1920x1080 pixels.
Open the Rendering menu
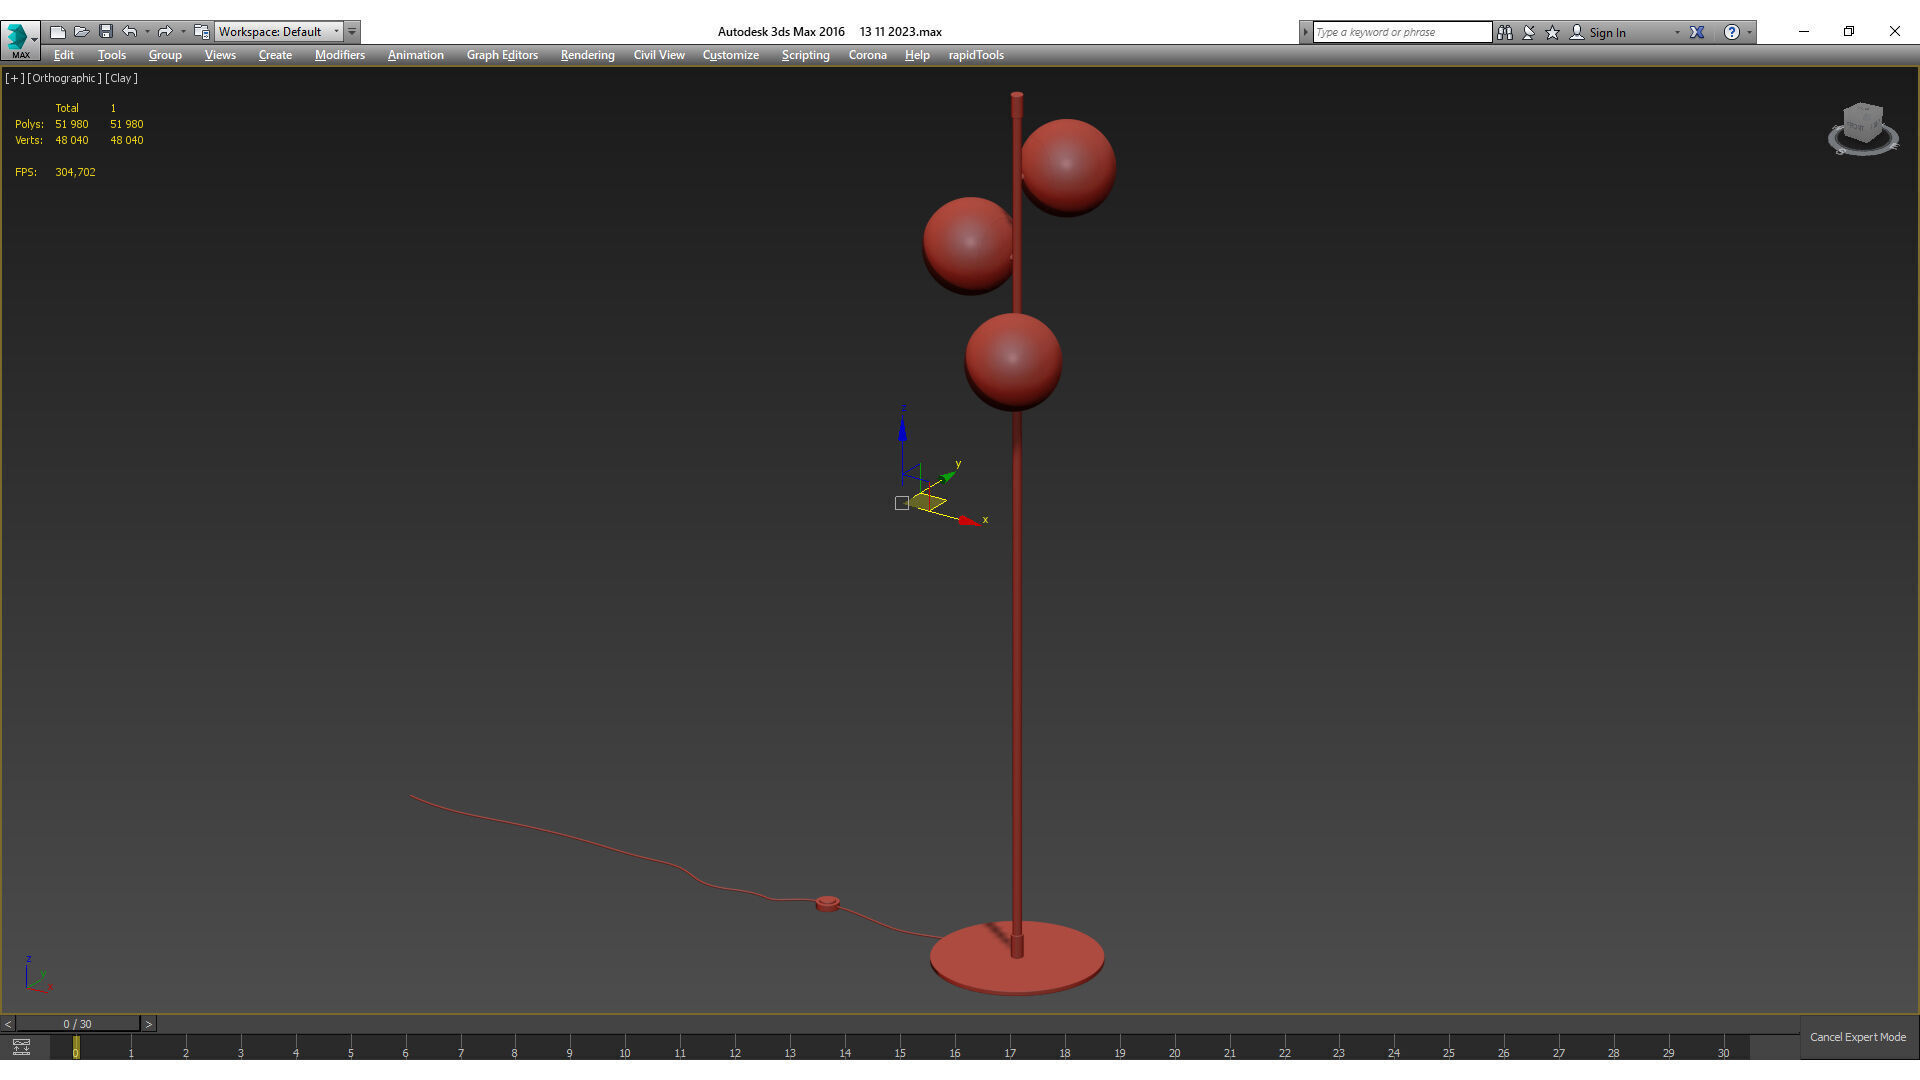pyautogui.click(x=587, y=55)
